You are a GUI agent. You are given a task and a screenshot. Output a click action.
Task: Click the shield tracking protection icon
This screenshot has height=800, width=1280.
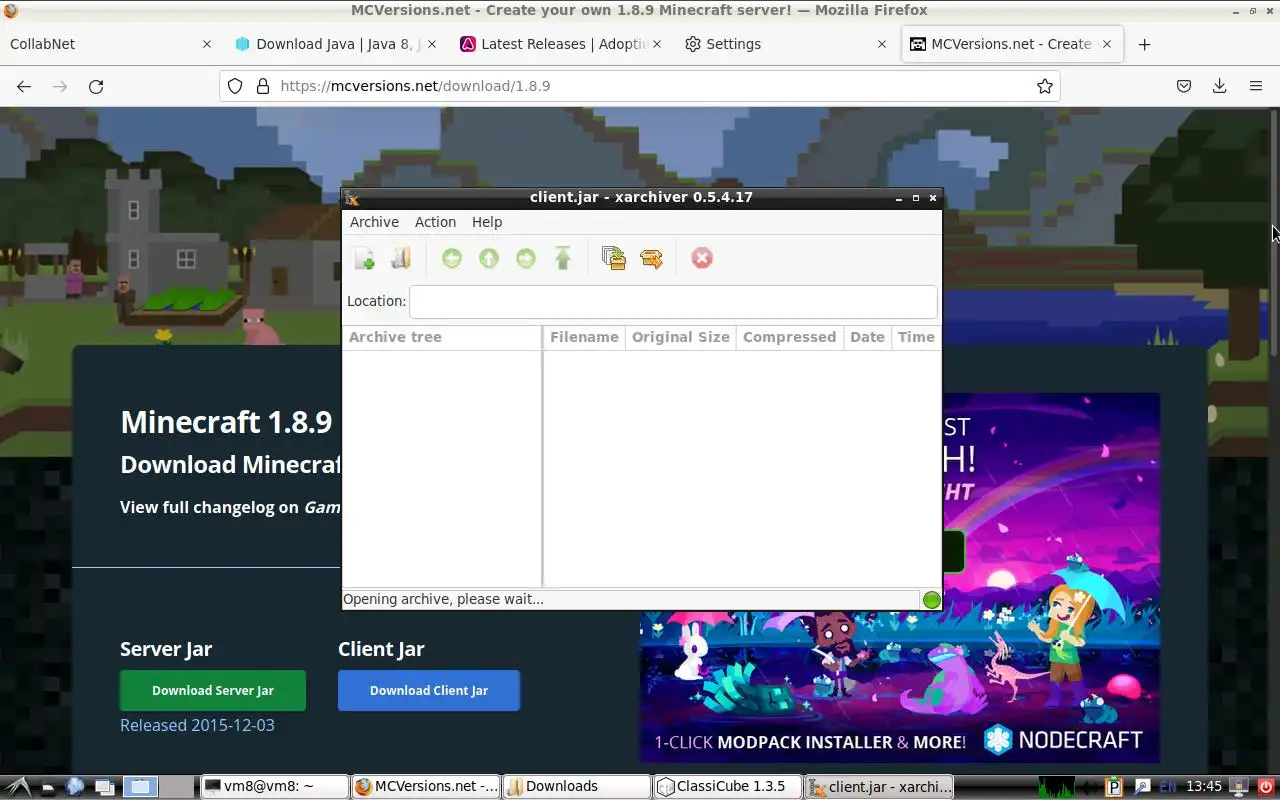coord(235,86)
